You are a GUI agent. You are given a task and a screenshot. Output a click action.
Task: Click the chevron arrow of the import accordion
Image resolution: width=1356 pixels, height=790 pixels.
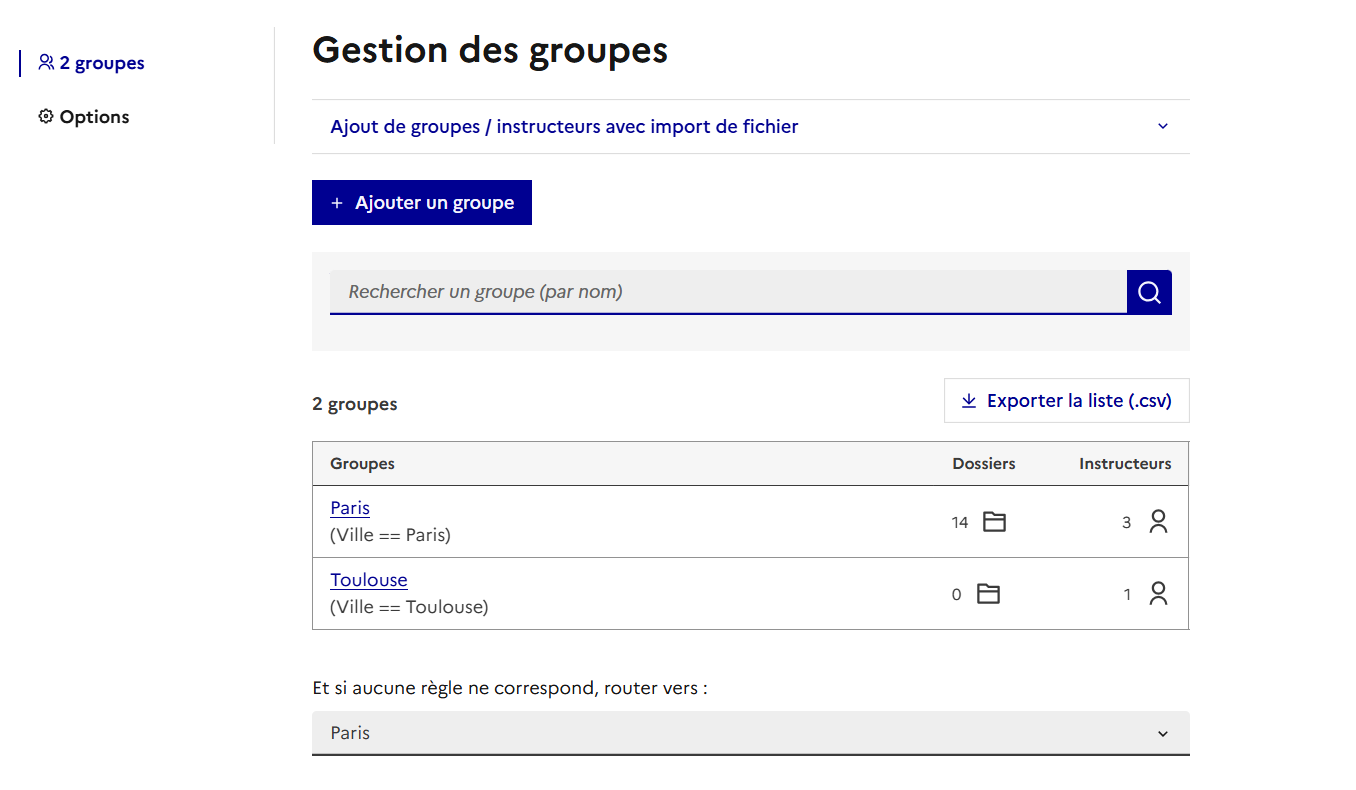[1162, 127]
